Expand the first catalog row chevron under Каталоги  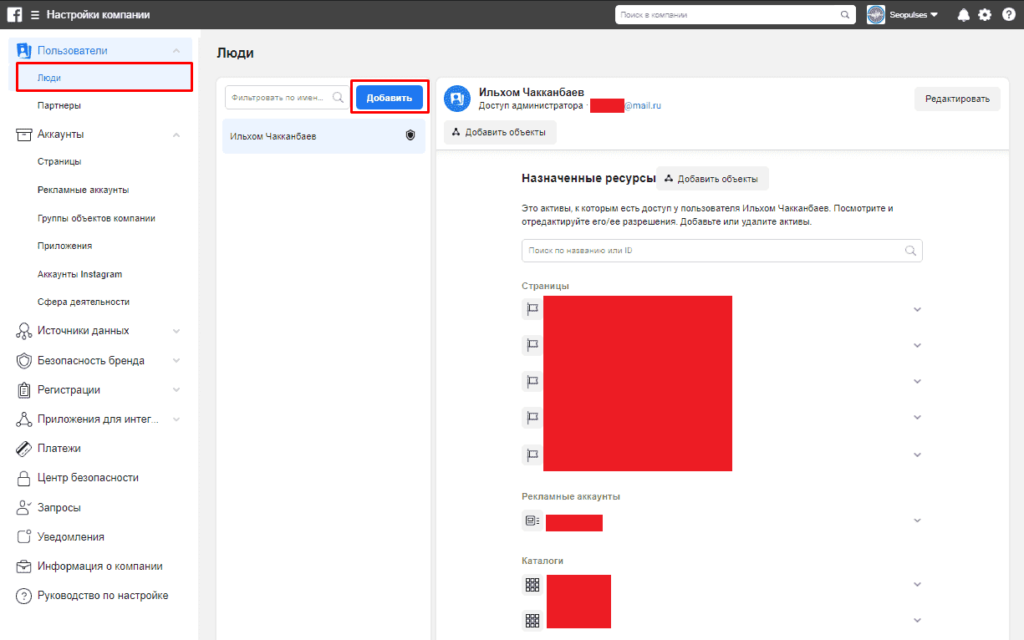[917, 584]
